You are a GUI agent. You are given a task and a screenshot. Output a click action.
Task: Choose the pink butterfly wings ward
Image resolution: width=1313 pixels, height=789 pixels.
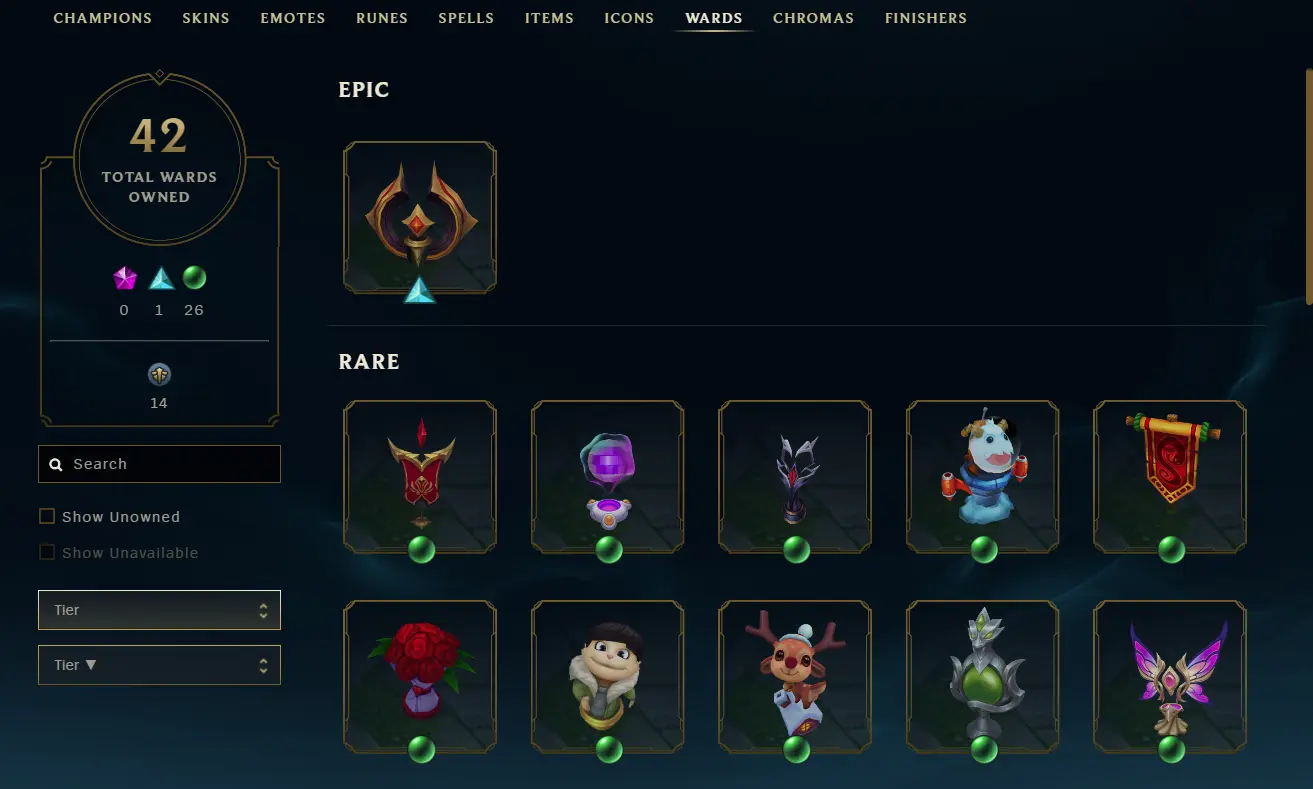point(1170,677)
